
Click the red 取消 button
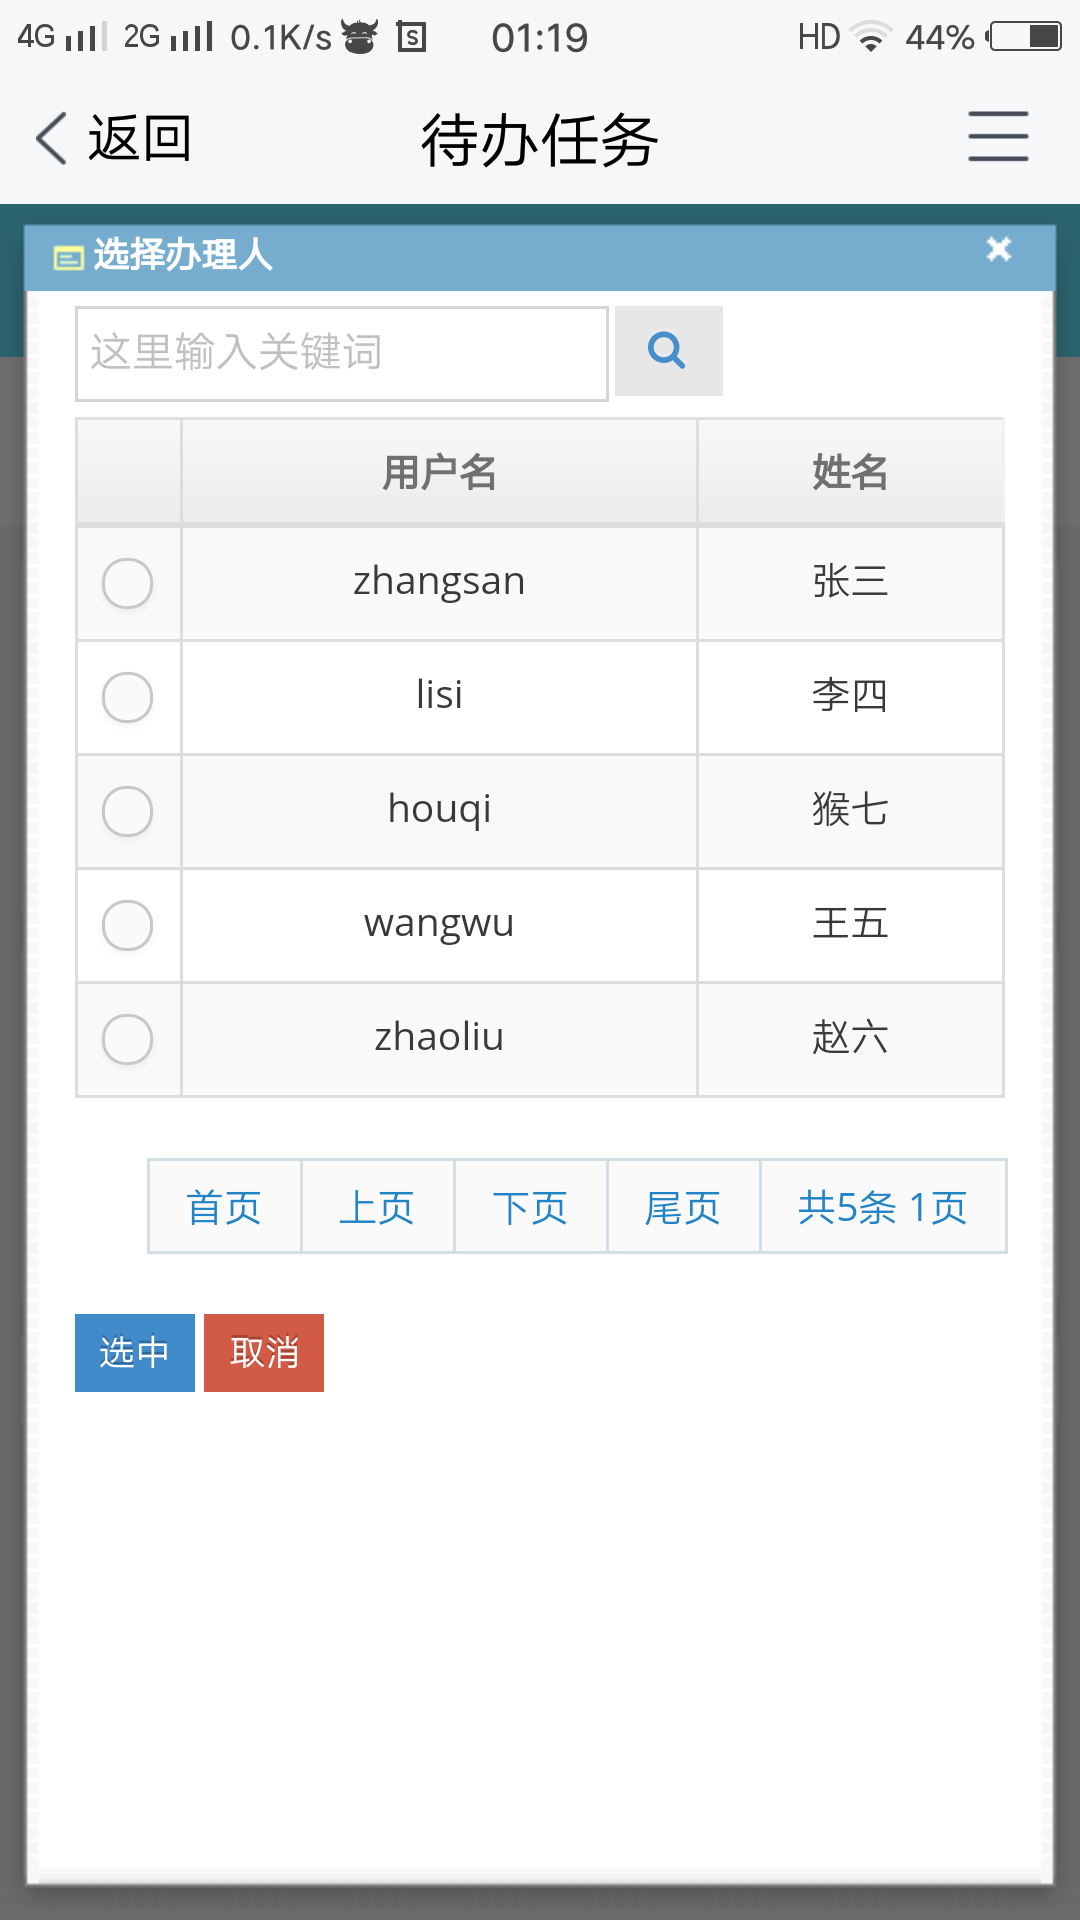(x=264, y=1353)
